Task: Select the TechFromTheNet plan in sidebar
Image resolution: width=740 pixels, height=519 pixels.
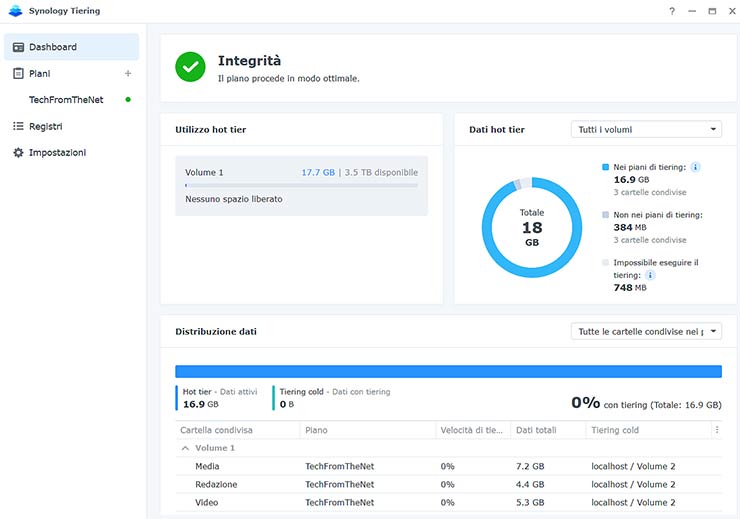Action: [x=66, y=100]
